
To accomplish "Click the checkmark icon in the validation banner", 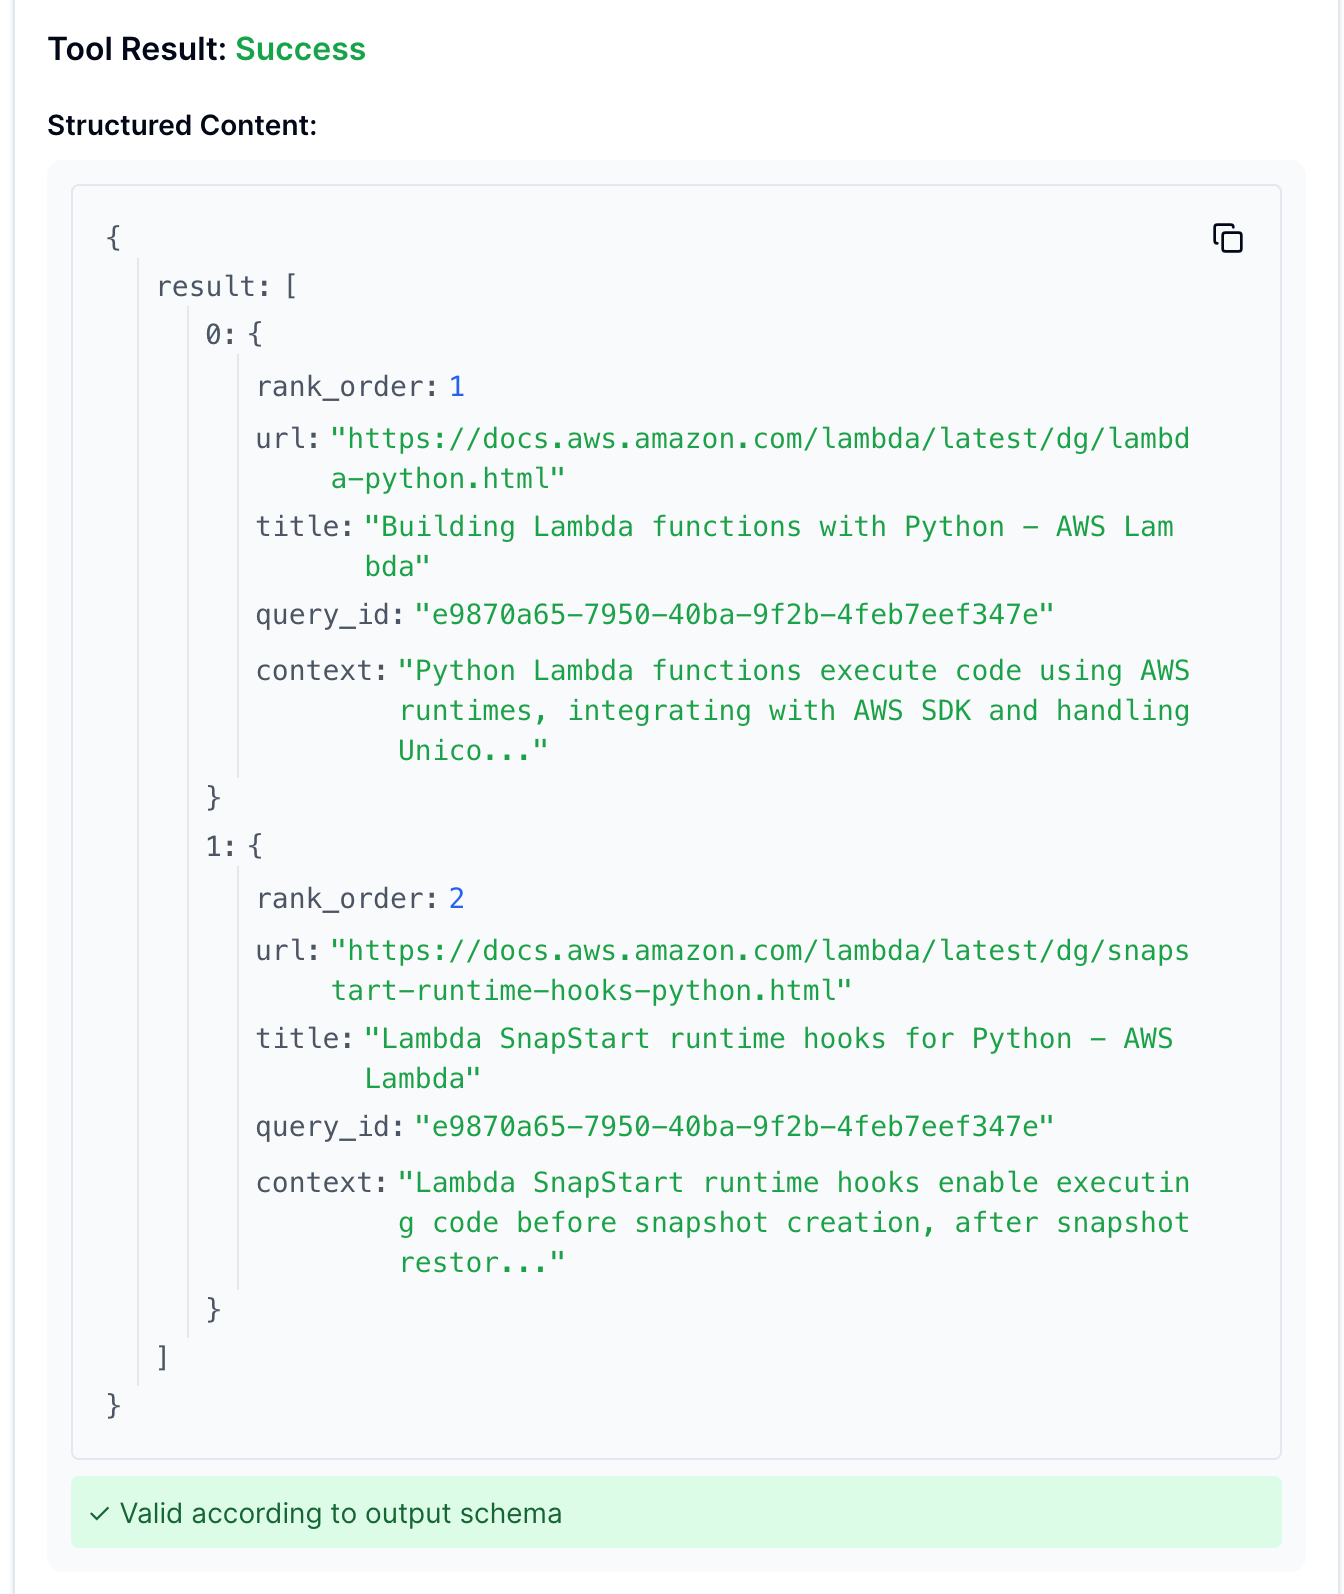I will pyautogui.click(x=99, y=1513).
